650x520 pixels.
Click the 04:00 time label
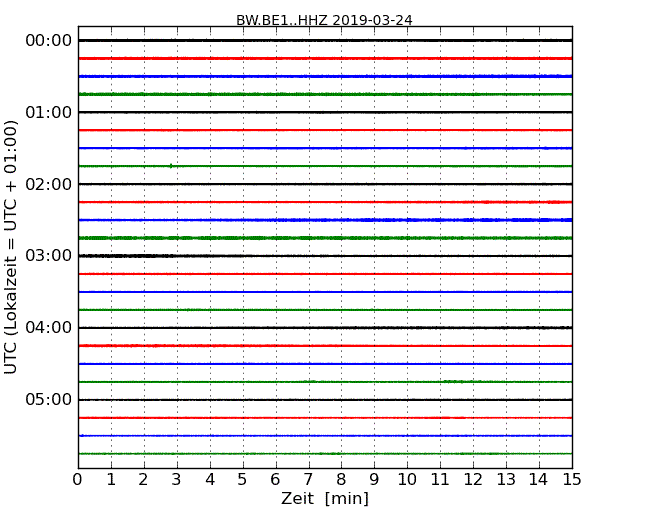click(49, 328)
